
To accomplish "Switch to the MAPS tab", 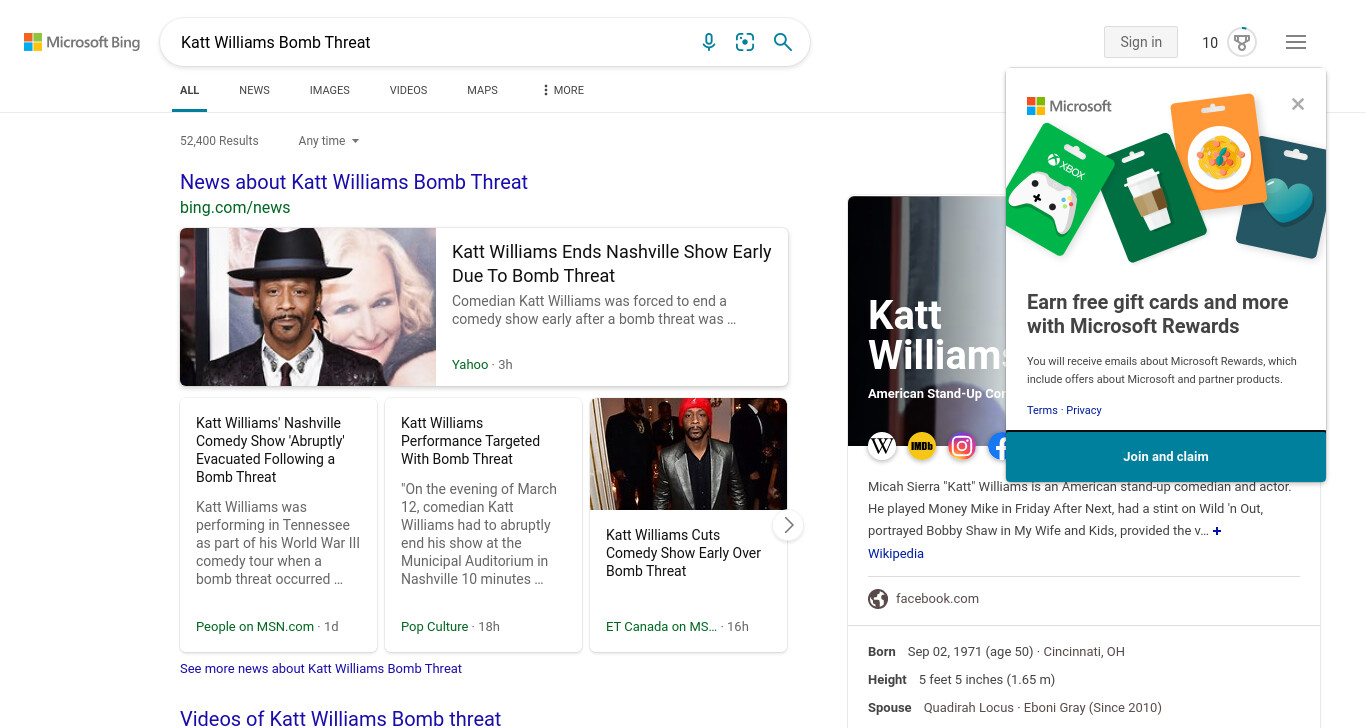I will tap(482, 90).
